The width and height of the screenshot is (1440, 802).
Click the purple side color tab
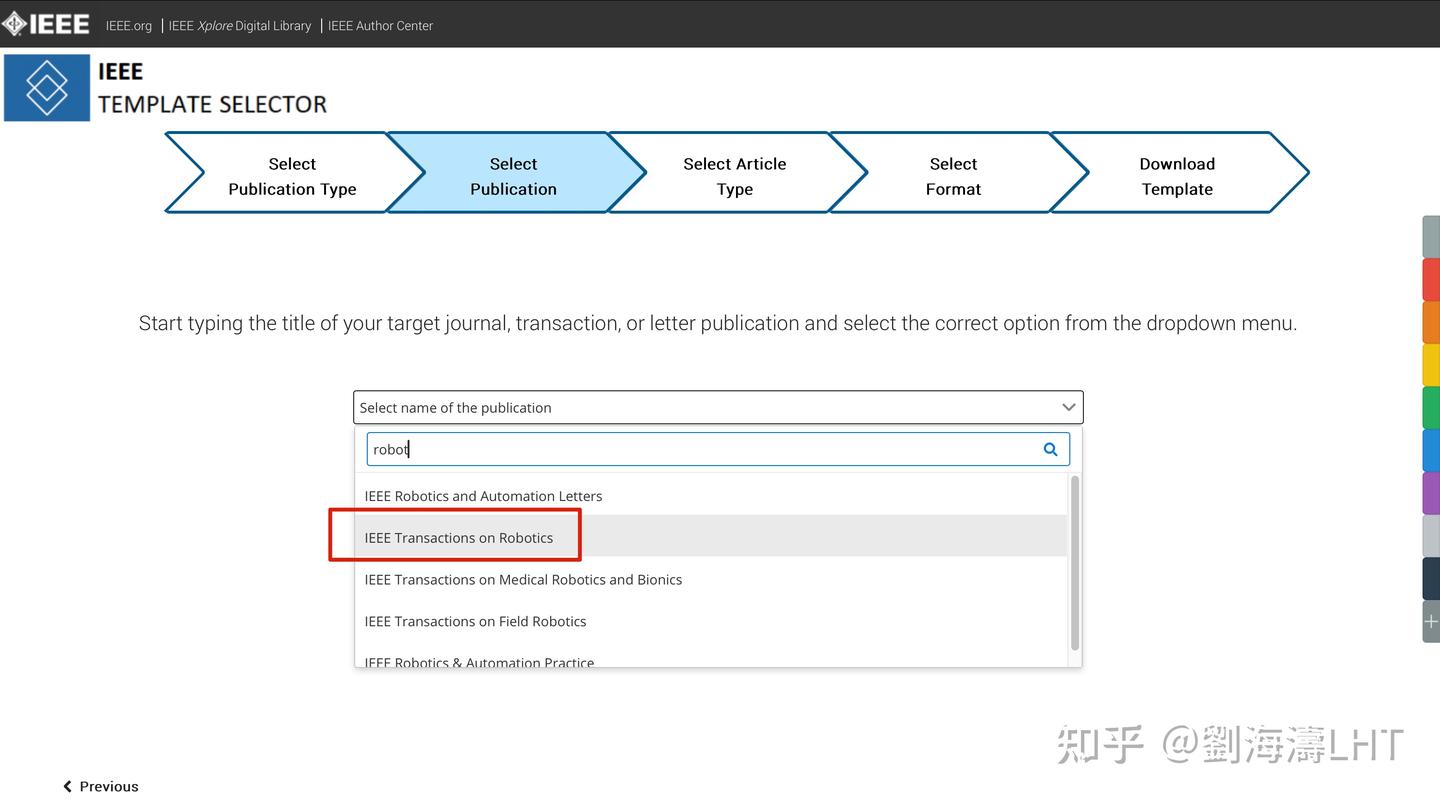[x=1432, y=493]
